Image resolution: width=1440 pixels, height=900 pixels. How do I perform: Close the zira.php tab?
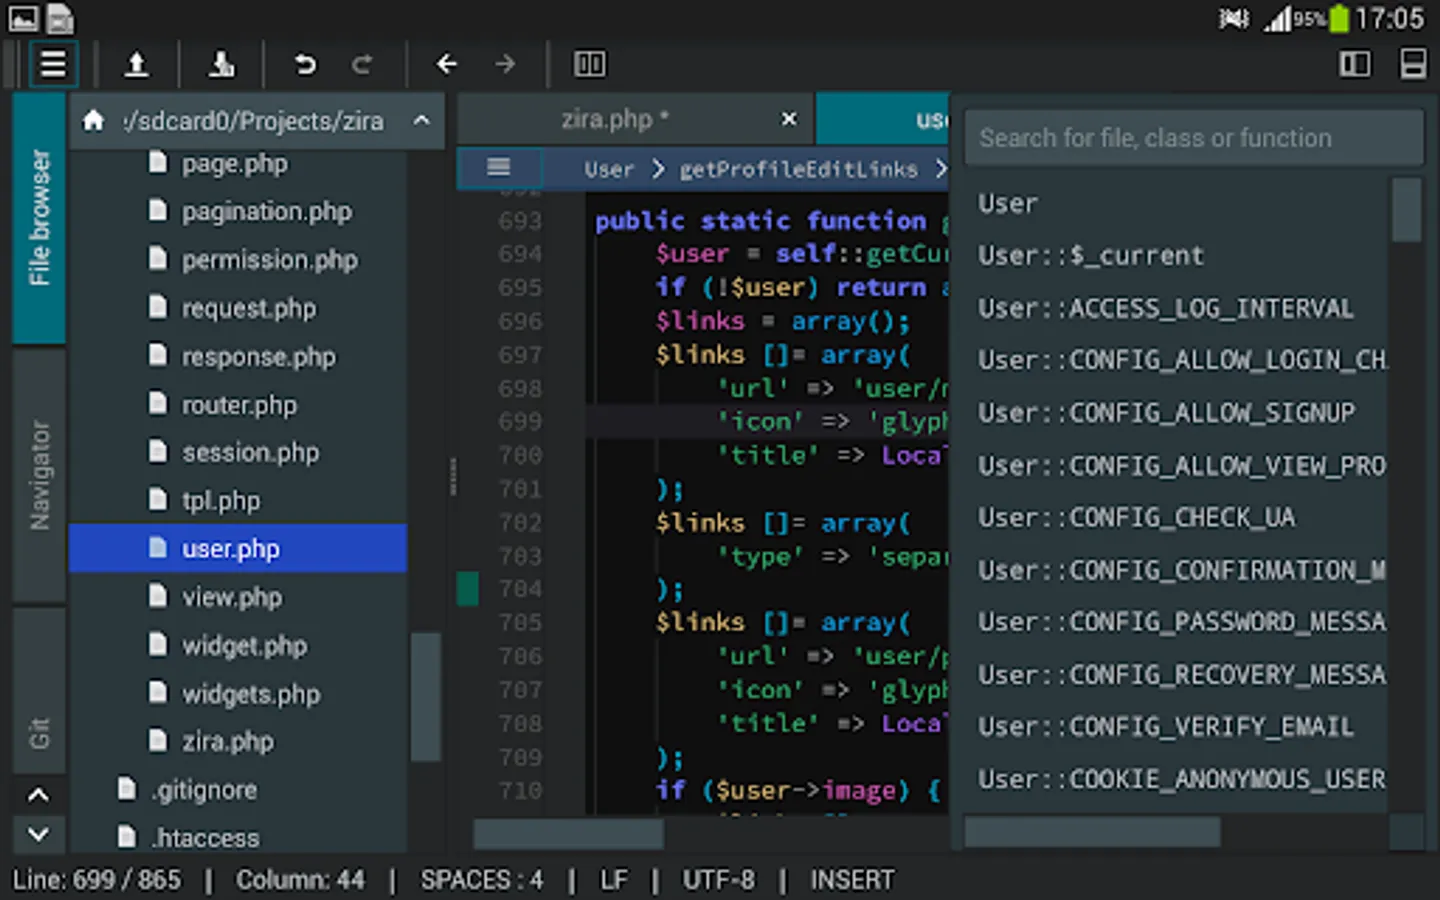click(789, 119)
